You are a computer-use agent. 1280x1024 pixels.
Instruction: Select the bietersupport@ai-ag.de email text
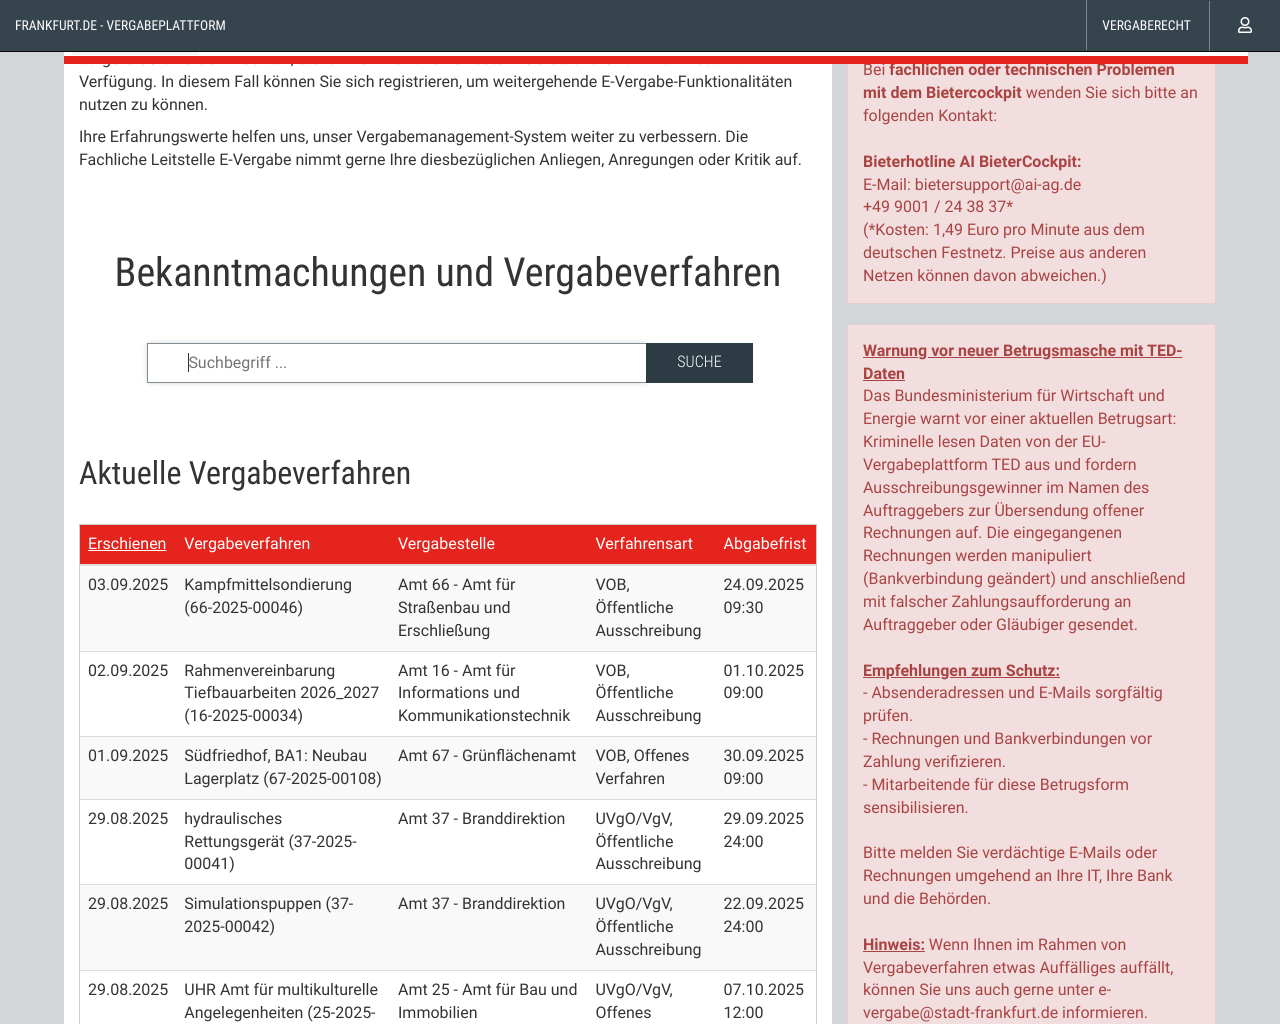998,185
